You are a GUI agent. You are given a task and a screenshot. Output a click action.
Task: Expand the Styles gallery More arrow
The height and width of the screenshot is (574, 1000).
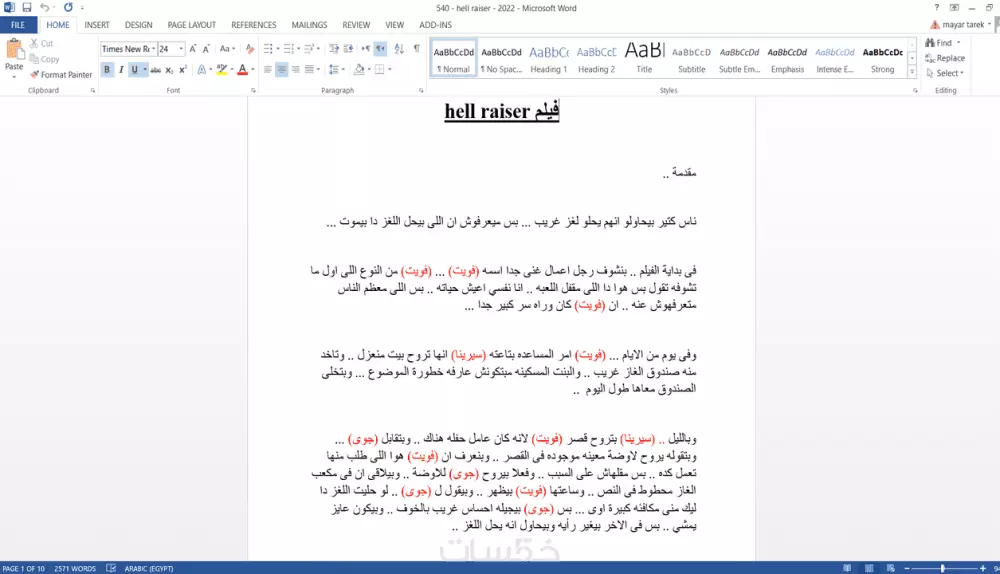point(912,73)
